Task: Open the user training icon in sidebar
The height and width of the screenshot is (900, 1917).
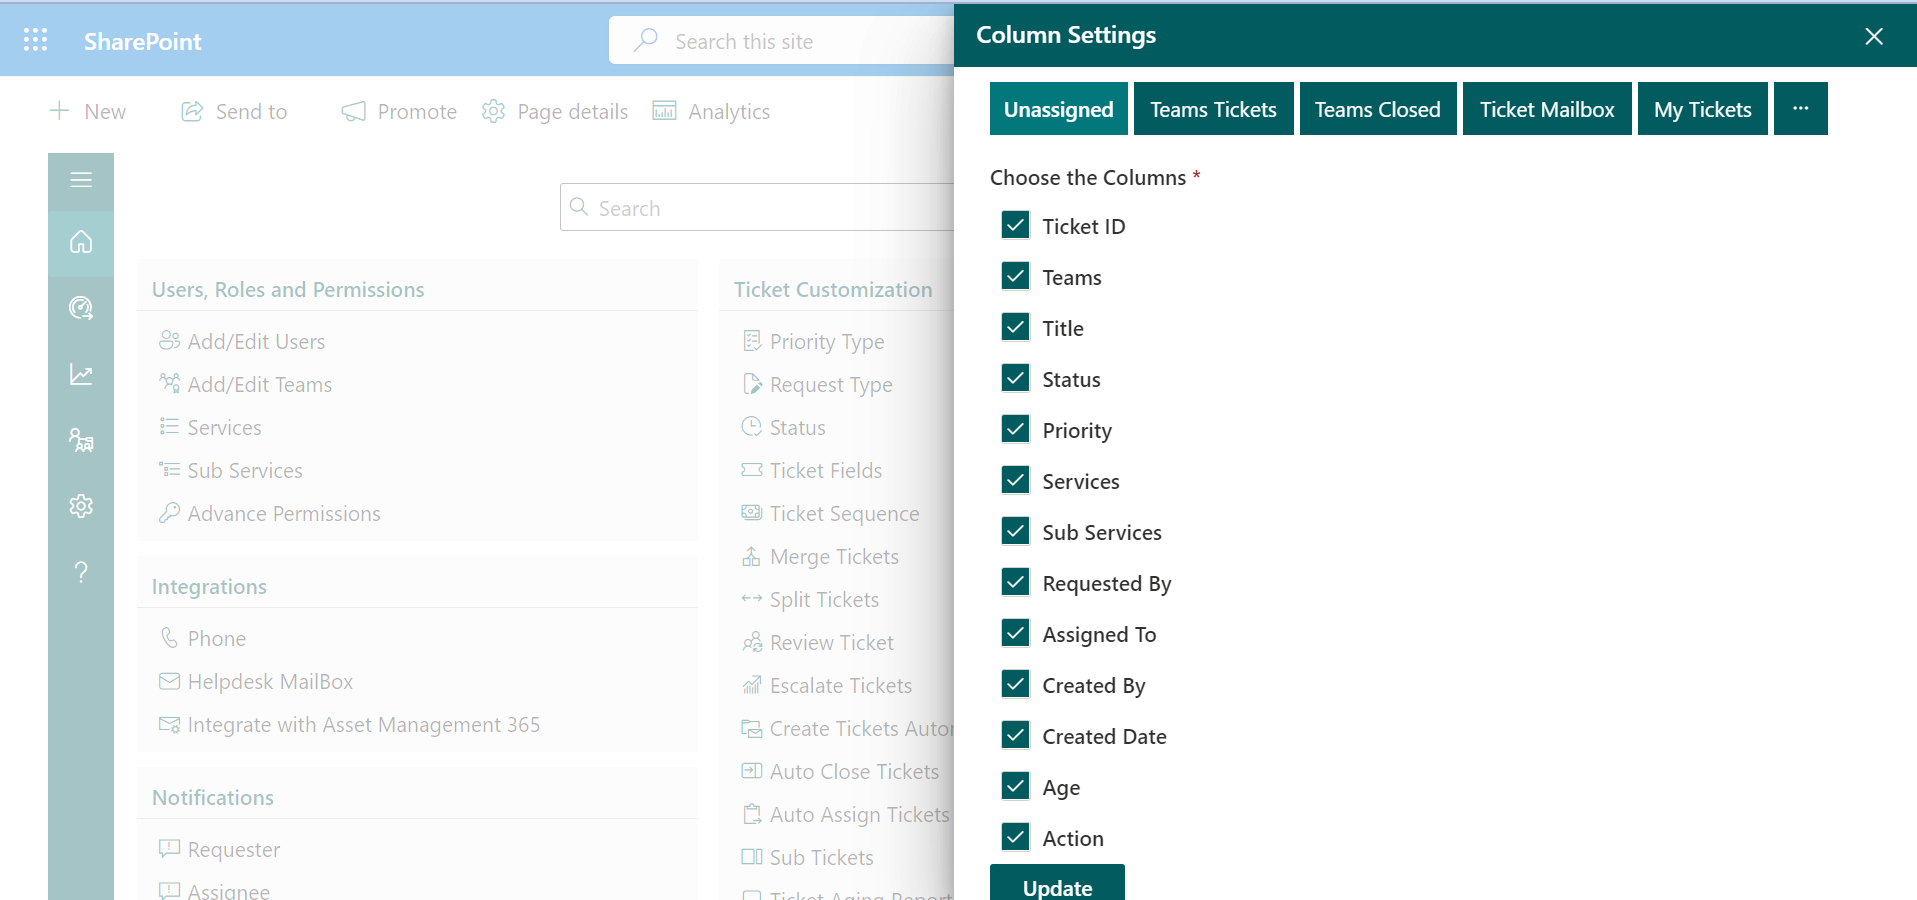Action: [81, 440]
